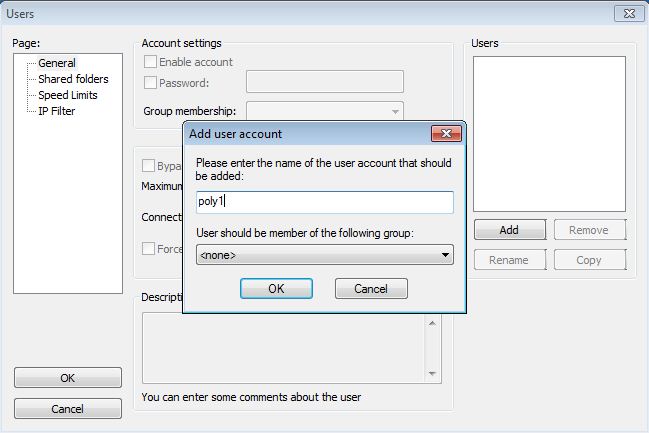Go to the Speed Limits page
649x433 pixels.
pos(68,95)
